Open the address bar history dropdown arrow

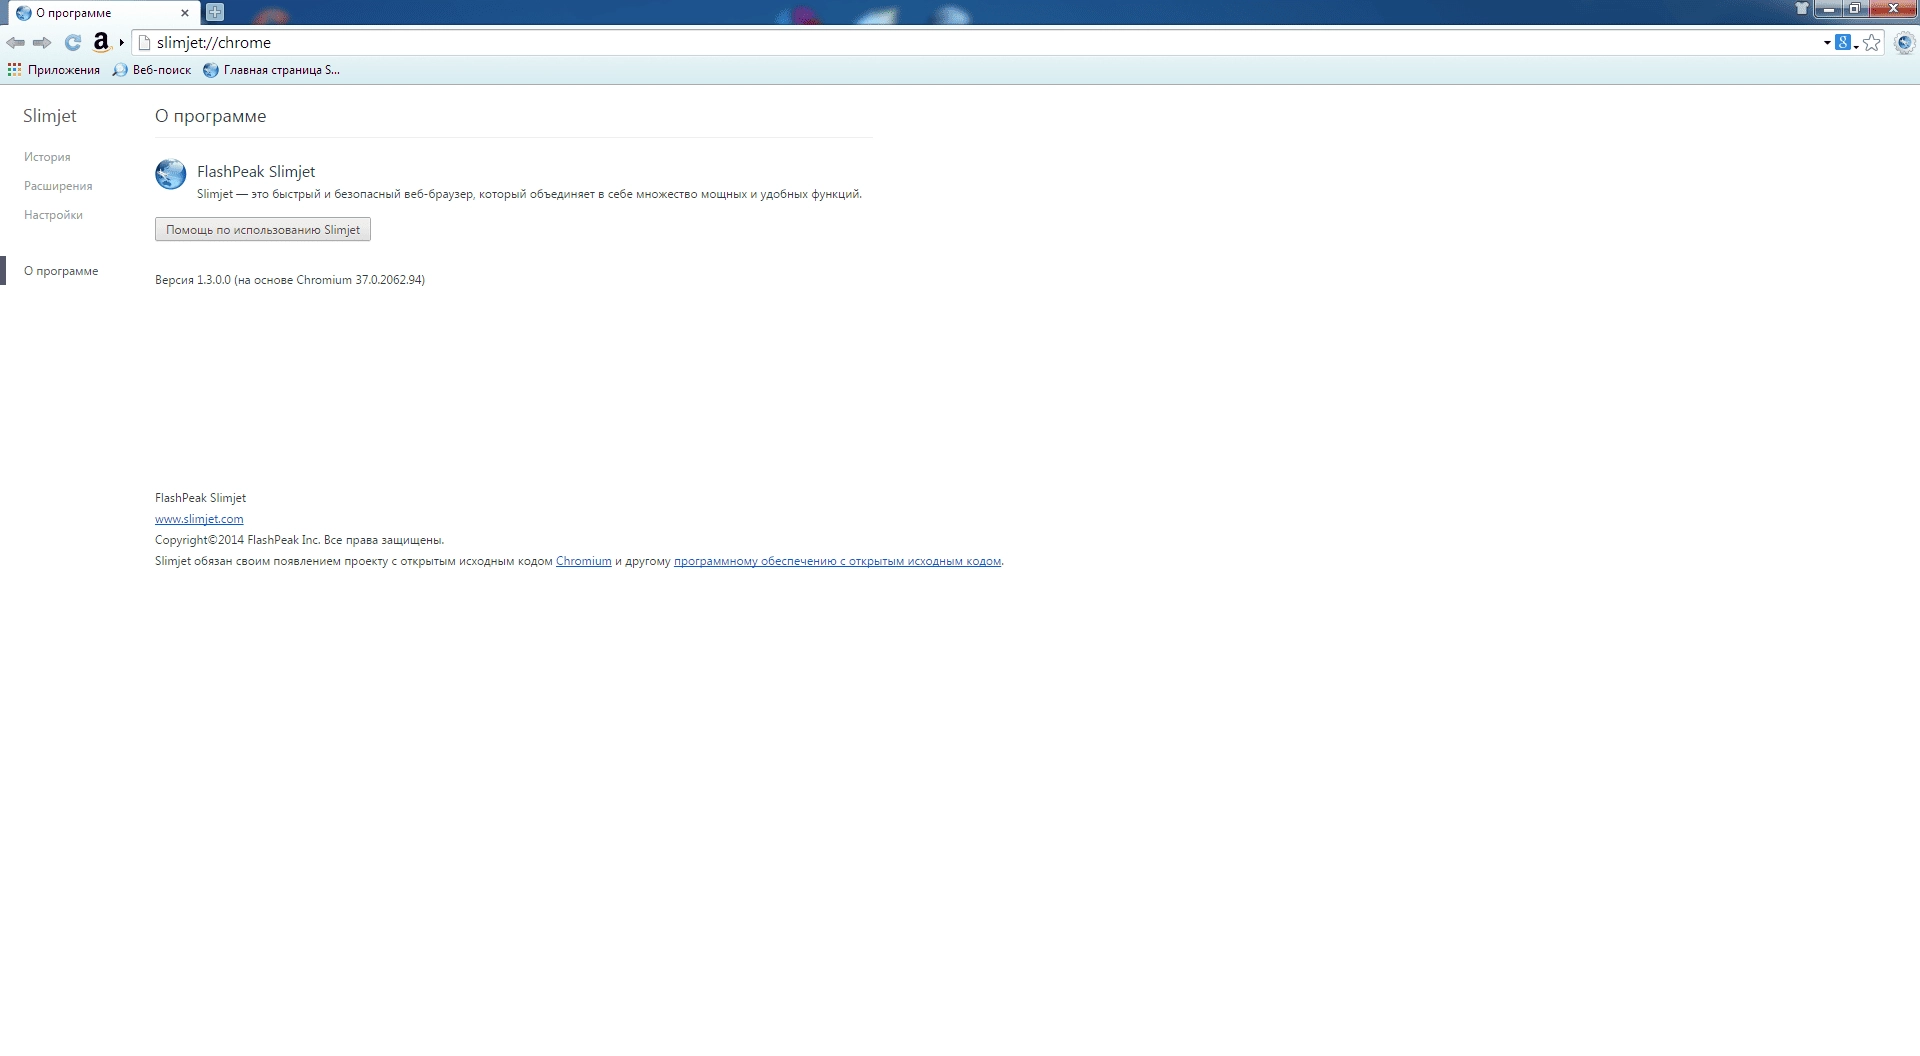pos(1827,43)
